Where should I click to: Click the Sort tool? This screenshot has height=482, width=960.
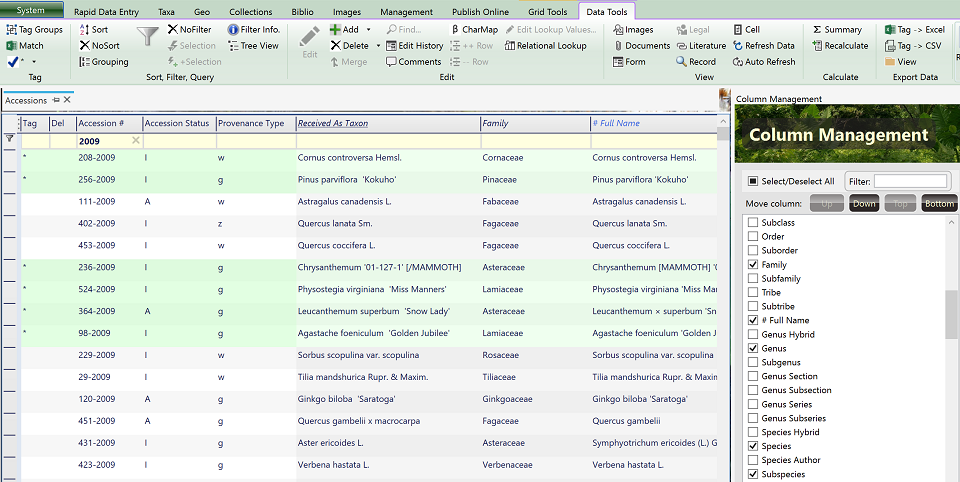[94, 29]
